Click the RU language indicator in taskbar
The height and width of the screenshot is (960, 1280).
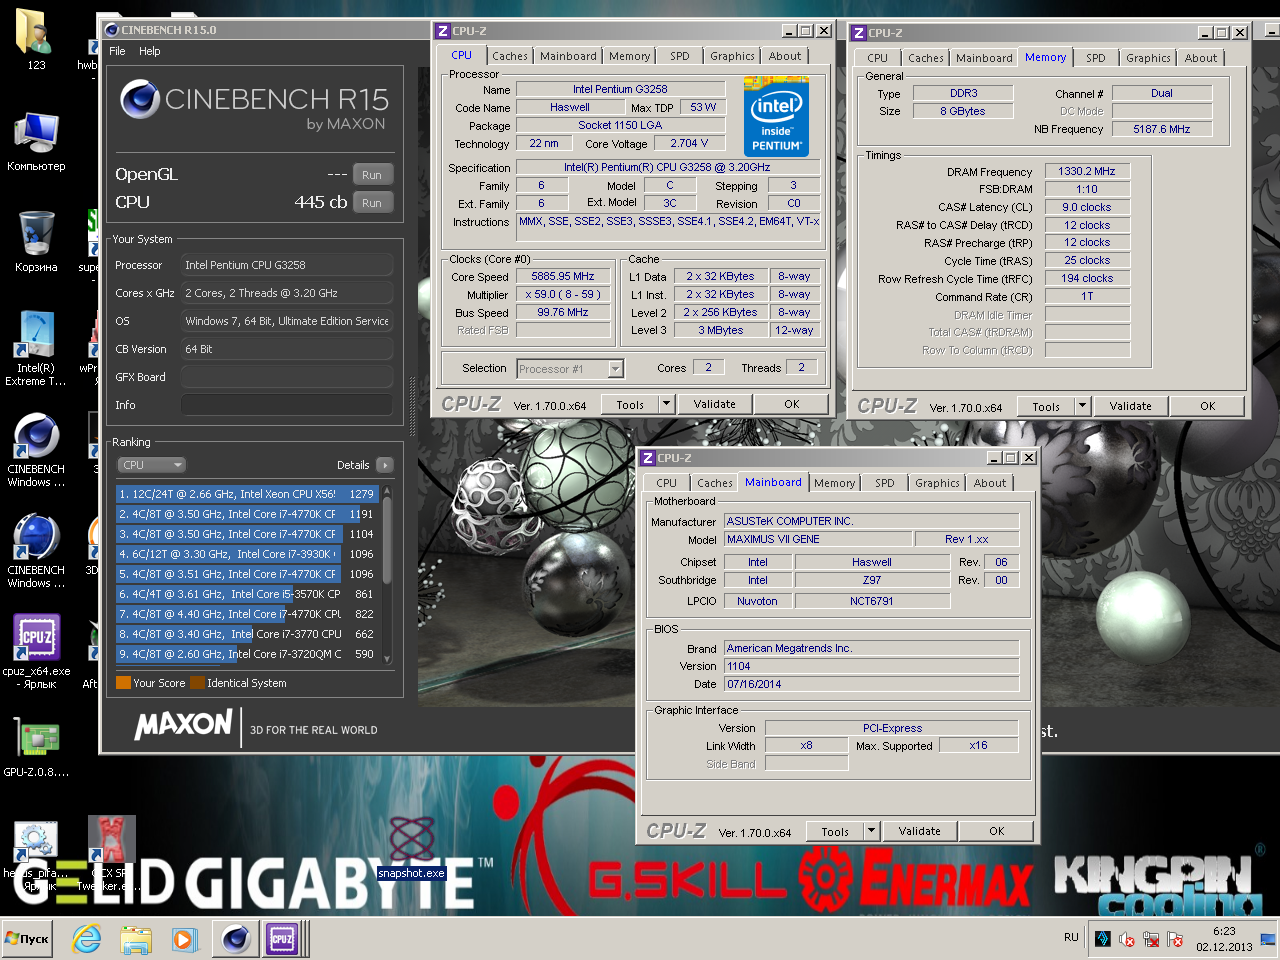1071,937
